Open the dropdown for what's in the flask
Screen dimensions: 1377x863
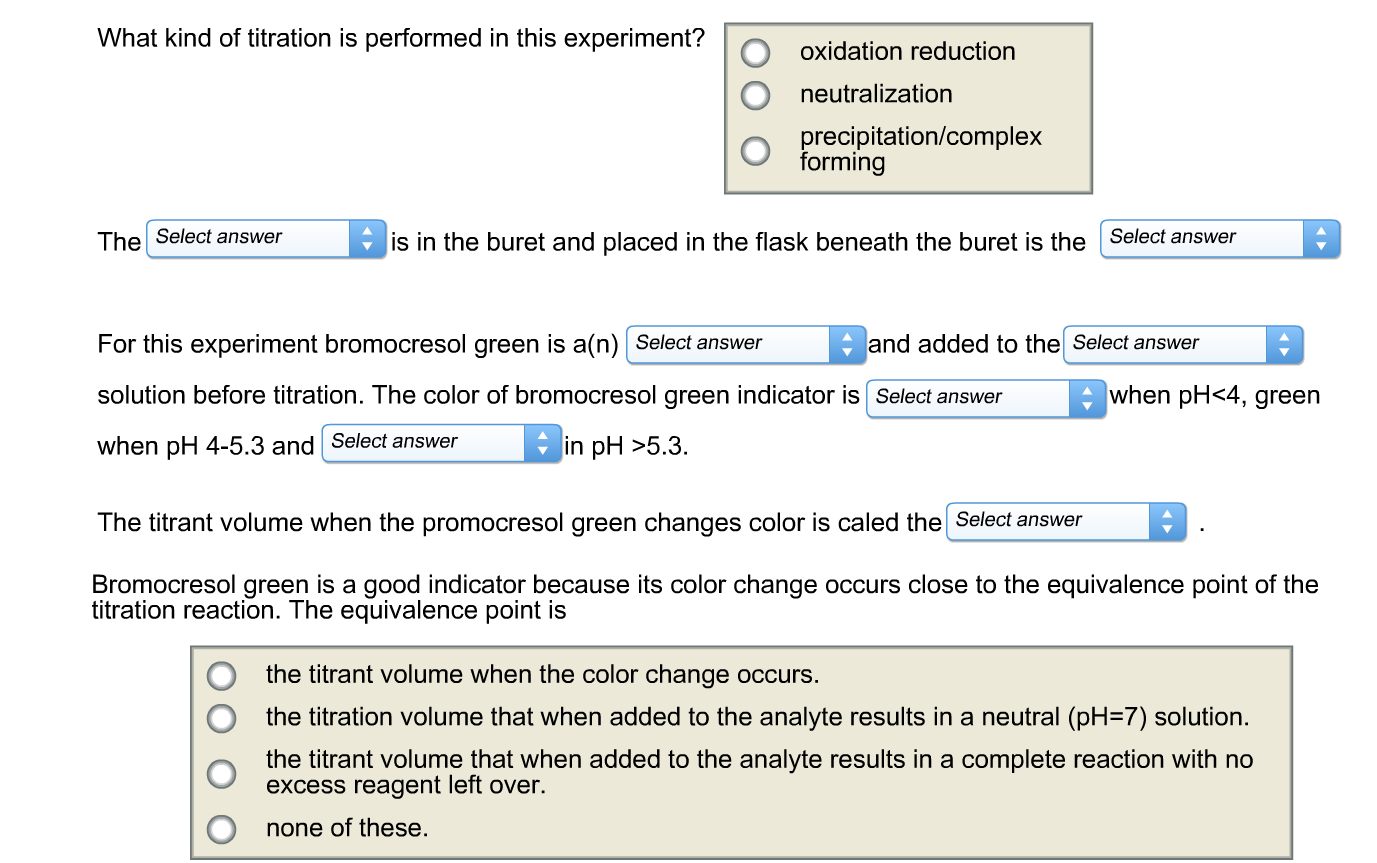[1200, 238]
